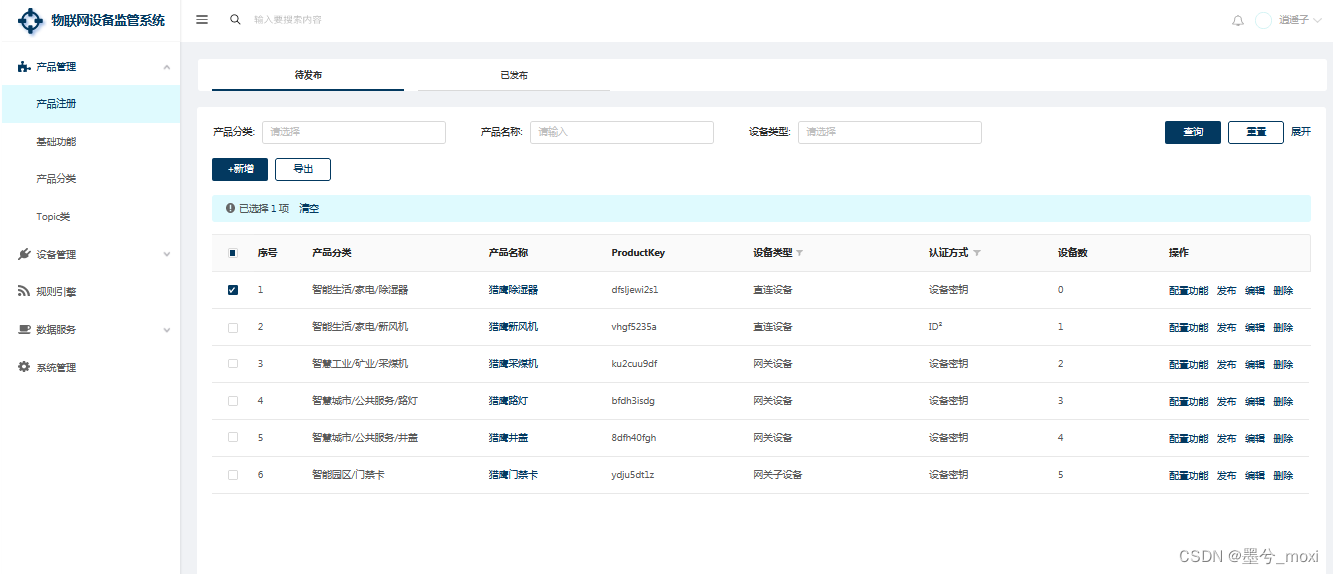Click the 查询 button
The width and height of the screenshot is (1333, 574).
click(1193, 132)
